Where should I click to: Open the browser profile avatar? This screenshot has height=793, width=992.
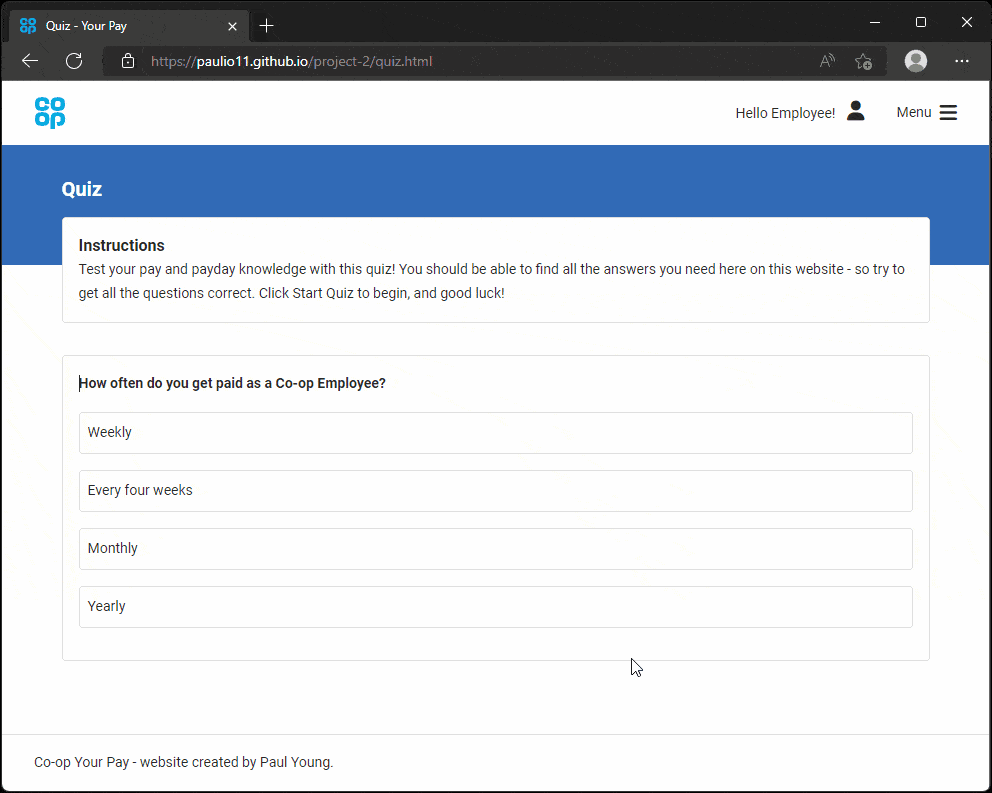tap(915, 61)
